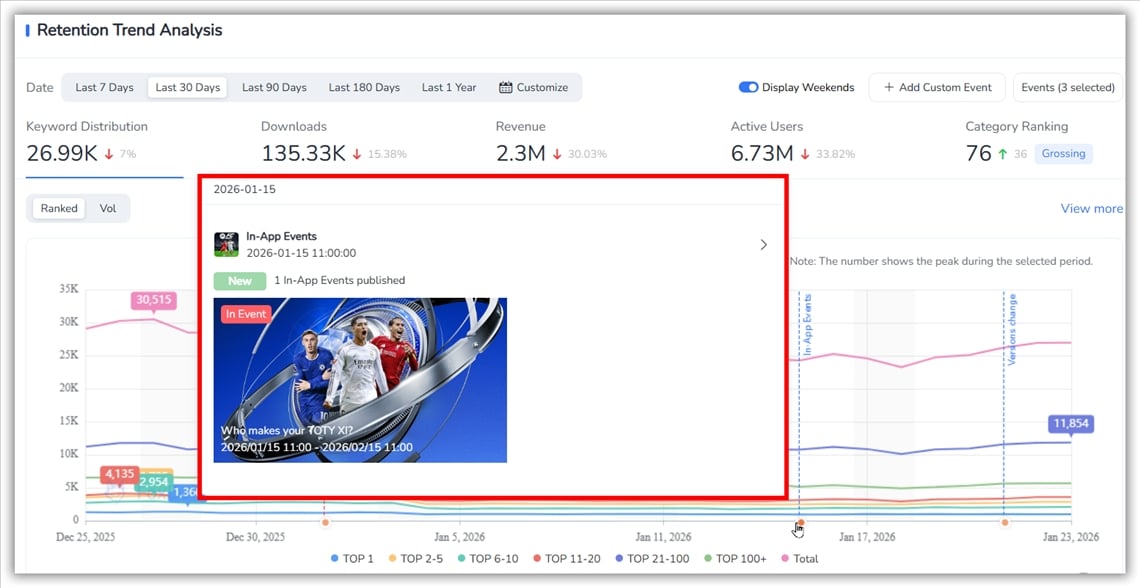Click the Add Custom Event button
The height and width of the screenshot is (588, 1140).
pos(937,88)
